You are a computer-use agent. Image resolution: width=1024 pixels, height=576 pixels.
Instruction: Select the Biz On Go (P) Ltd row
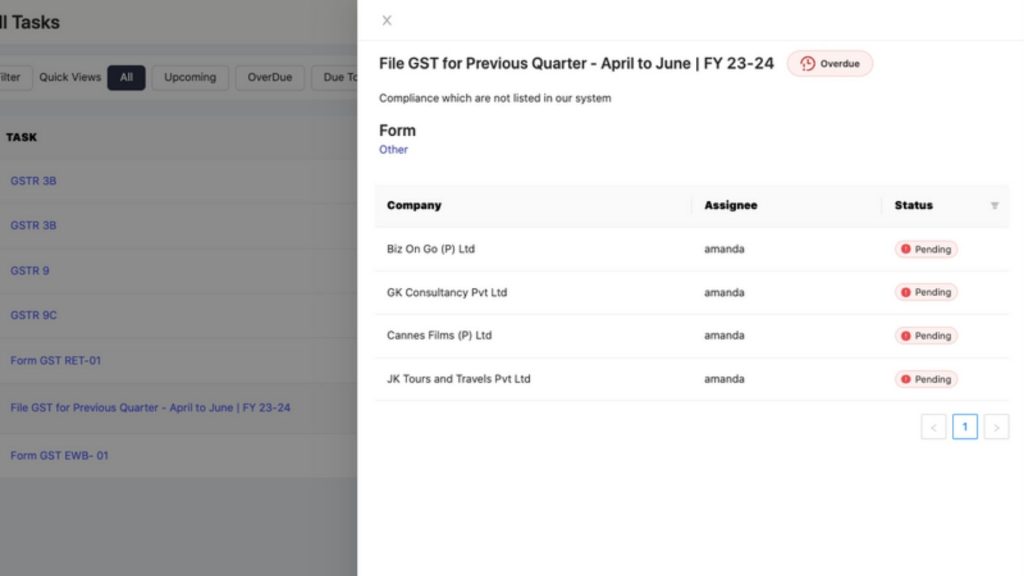click(692, 249)
